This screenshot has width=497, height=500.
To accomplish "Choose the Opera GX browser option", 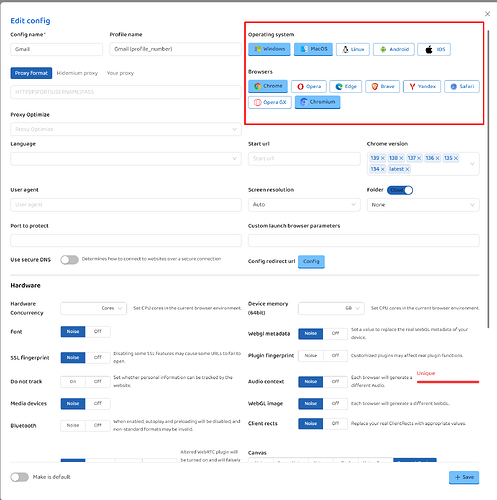I will coord(270,102).
